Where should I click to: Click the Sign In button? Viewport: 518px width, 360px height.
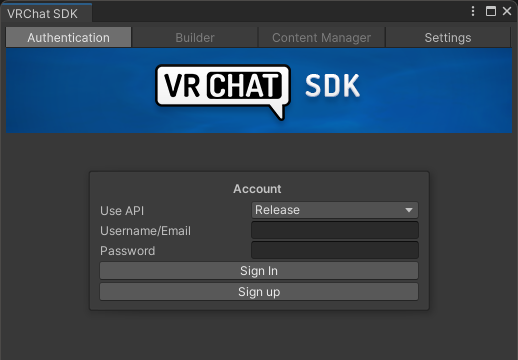259,271
